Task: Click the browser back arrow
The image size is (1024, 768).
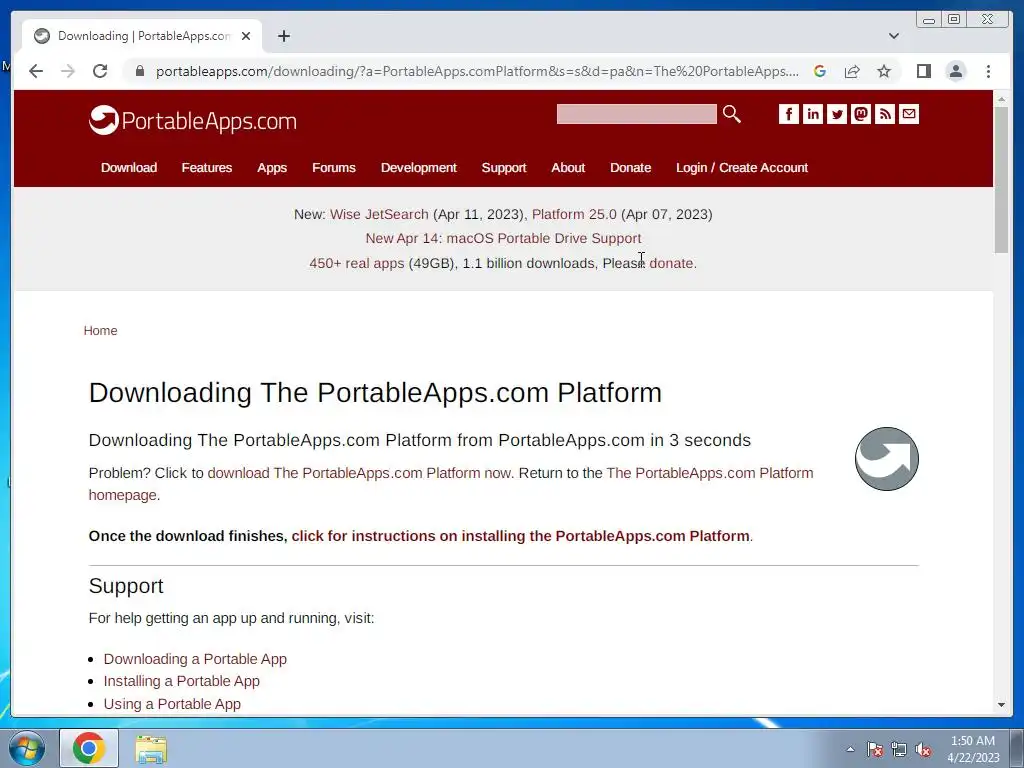Action: [x=36, y=71]
